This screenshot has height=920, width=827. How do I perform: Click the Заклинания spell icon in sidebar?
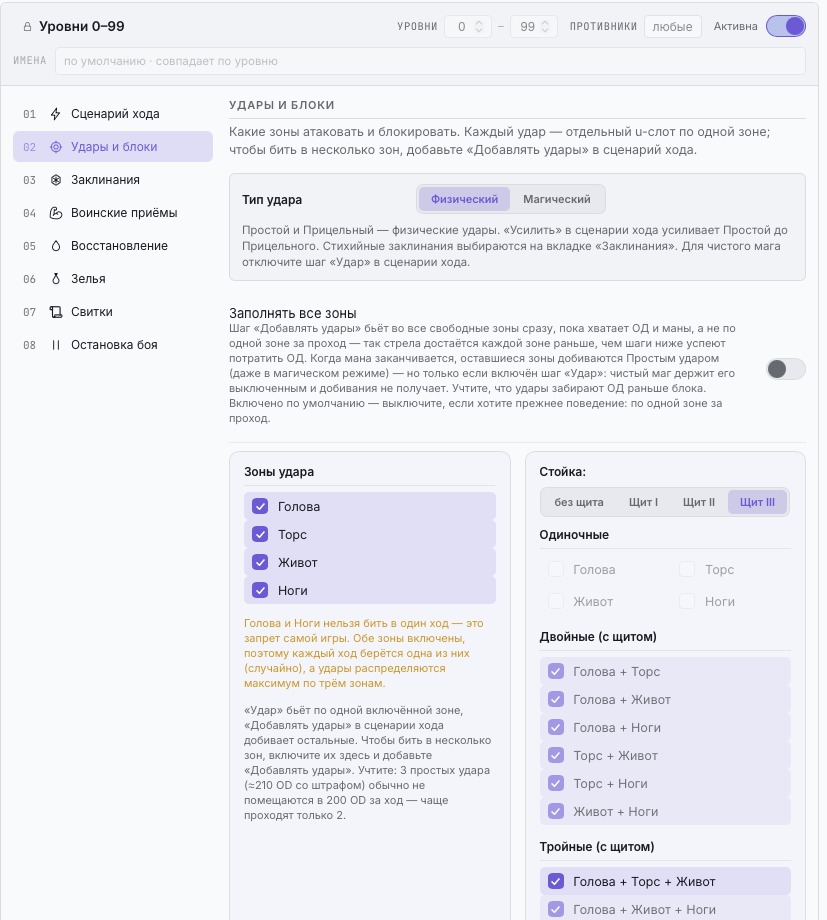(x=56, y=180)
